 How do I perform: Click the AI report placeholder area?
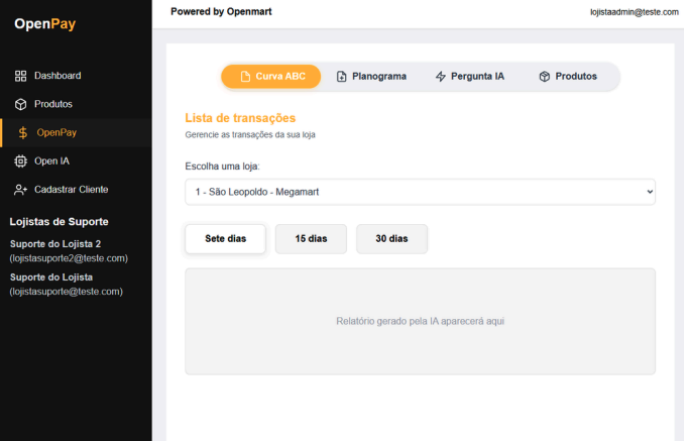coord(420,321)
